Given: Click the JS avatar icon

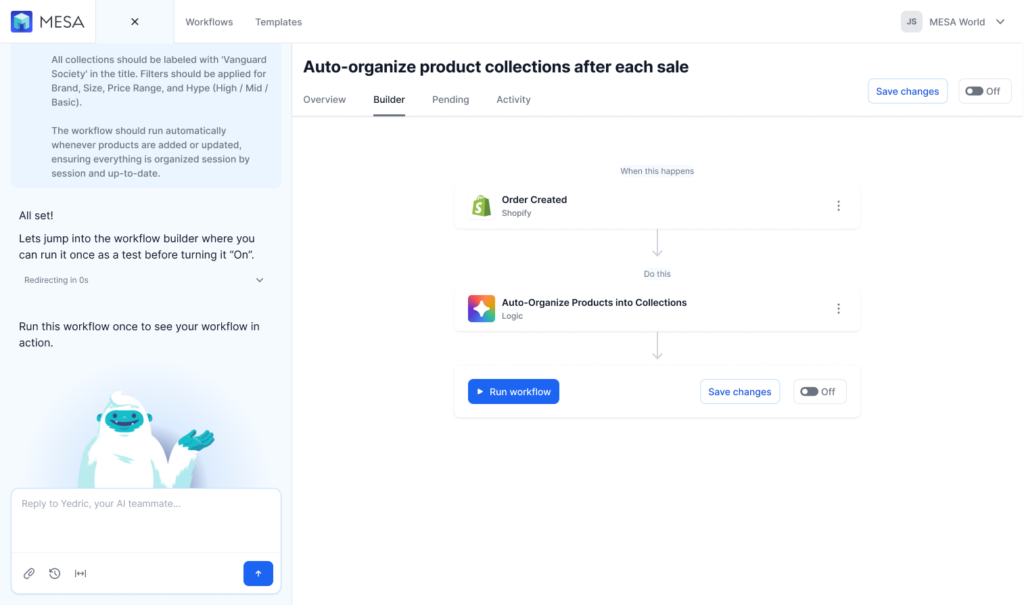Looking at the screenshot, I should [911, 21].
